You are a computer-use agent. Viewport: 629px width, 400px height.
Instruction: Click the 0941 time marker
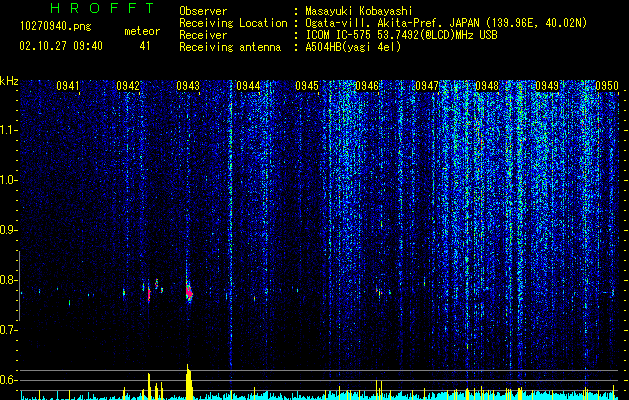(68, 85)
